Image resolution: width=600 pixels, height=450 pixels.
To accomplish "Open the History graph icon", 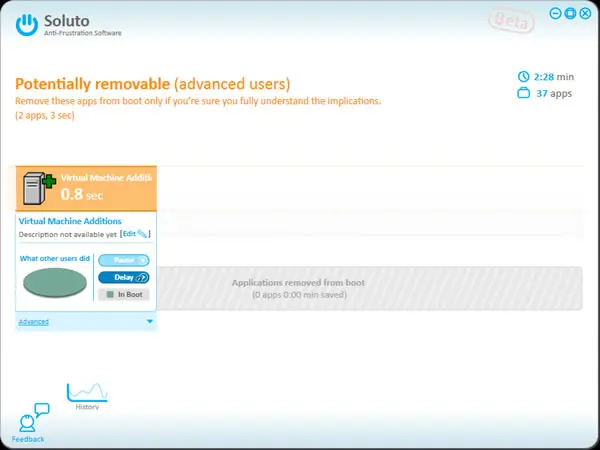I will click(87, 393).
